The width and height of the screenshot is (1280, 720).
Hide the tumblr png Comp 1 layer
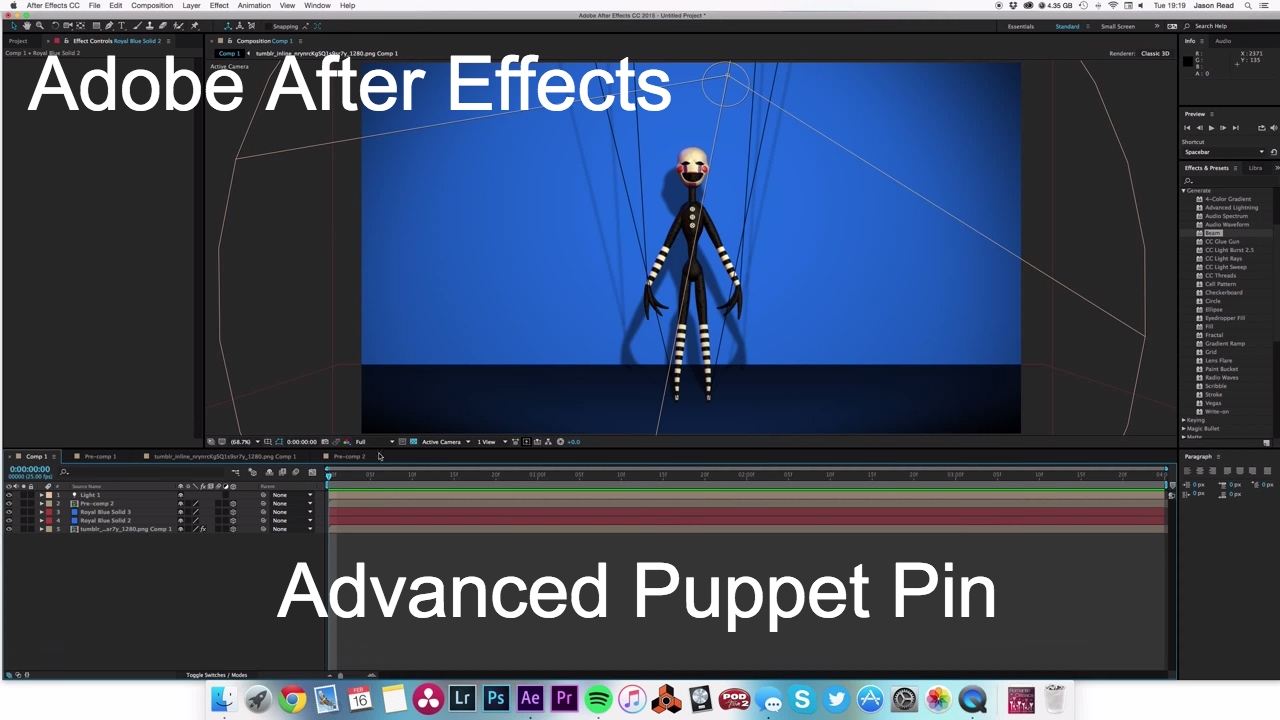[9, 529]
